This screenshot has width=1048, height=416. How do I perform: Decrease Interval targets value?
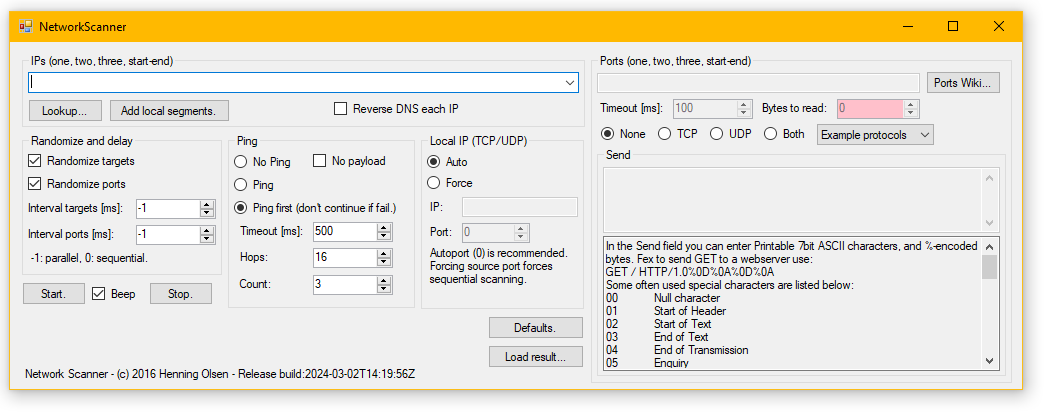[x=208, y=213]
